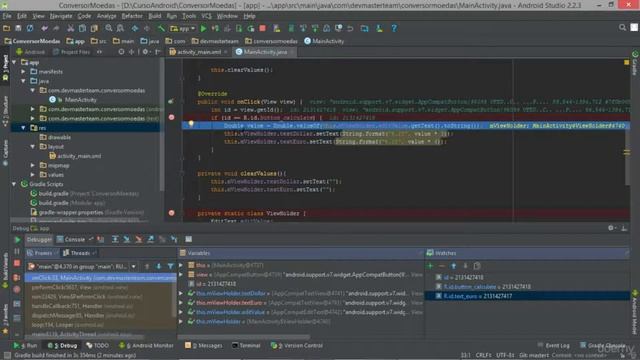This screenshot has height=360, width=640.
Task: Open the File menu
Action: coord(7,16)
